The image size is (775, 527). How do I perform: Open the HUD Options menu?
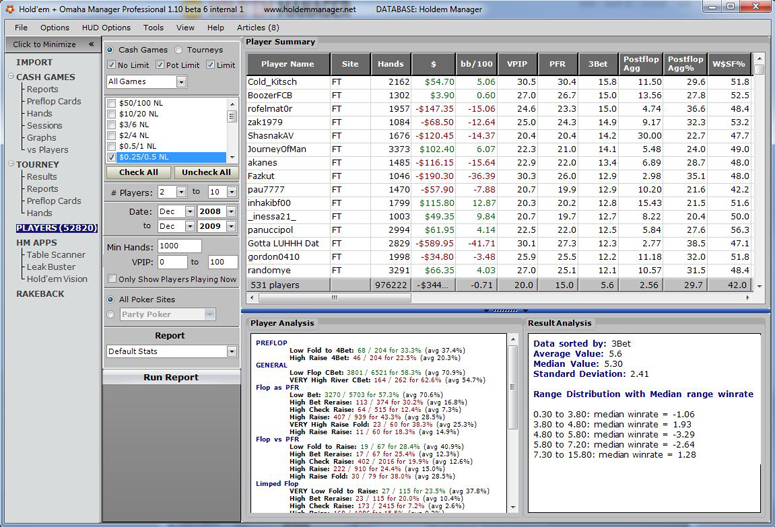click(x=106, y=28)
